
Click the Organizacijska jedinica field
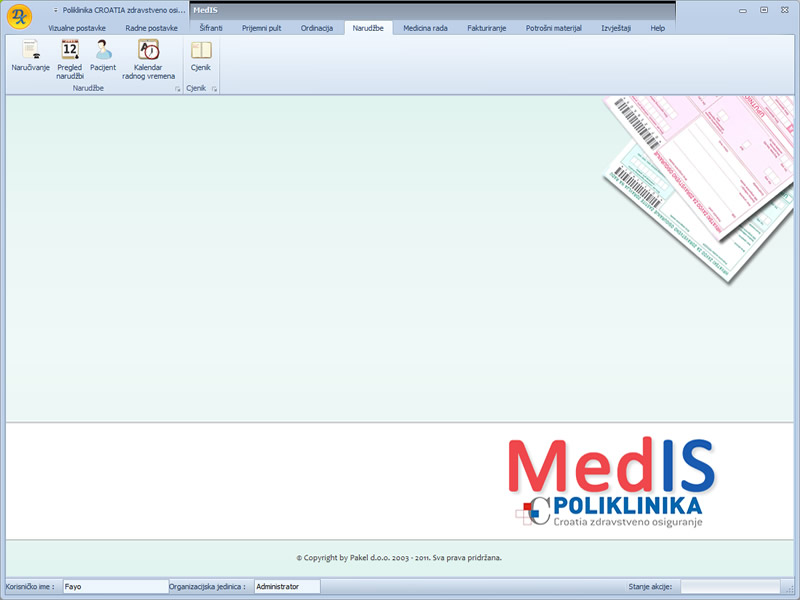(x=287, y=587)
